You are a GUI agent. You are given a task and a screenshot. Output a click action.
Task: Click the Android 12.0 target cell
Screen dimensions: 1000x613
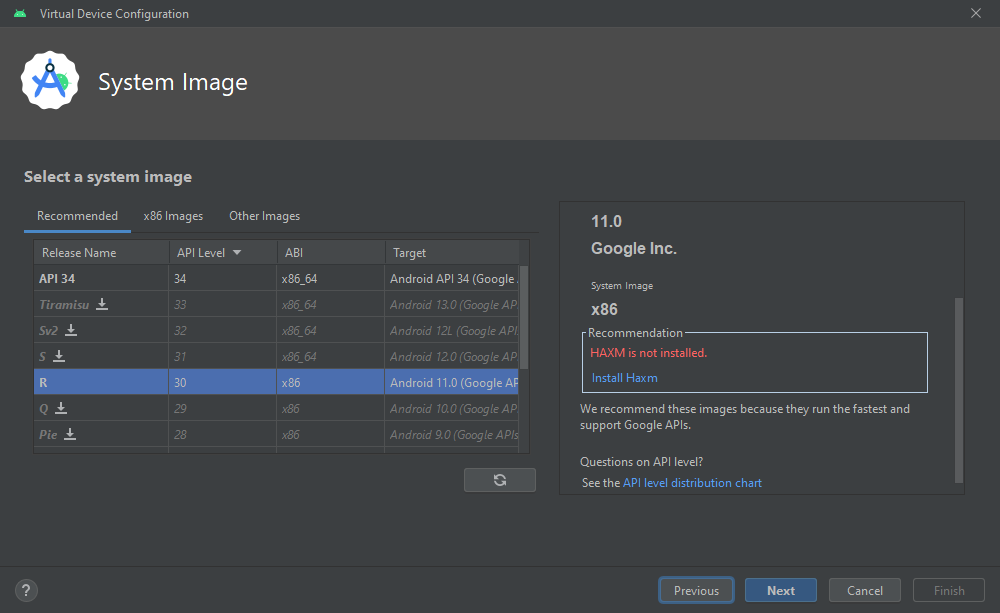coord(452,356)
